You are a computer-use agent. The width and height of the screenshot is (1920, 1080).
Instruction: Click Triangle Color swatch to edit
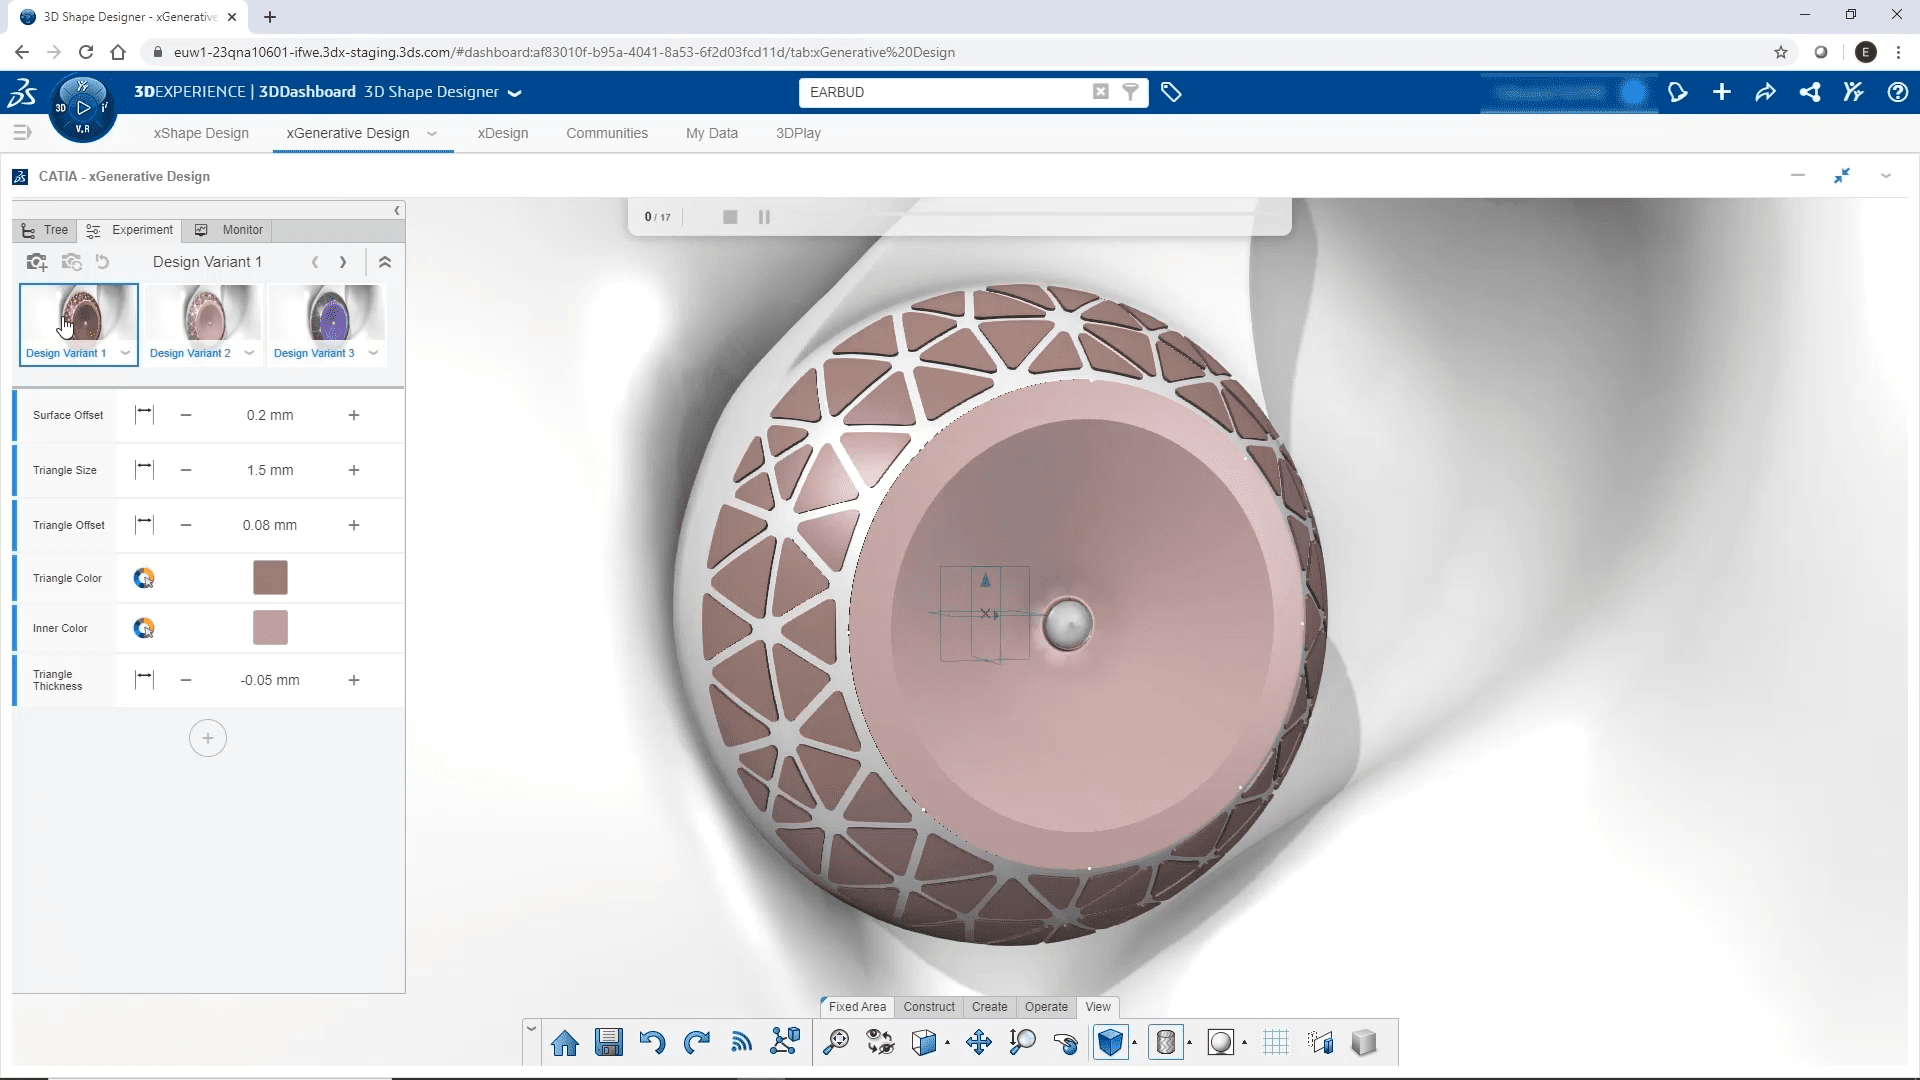click(x=269, y=578)
